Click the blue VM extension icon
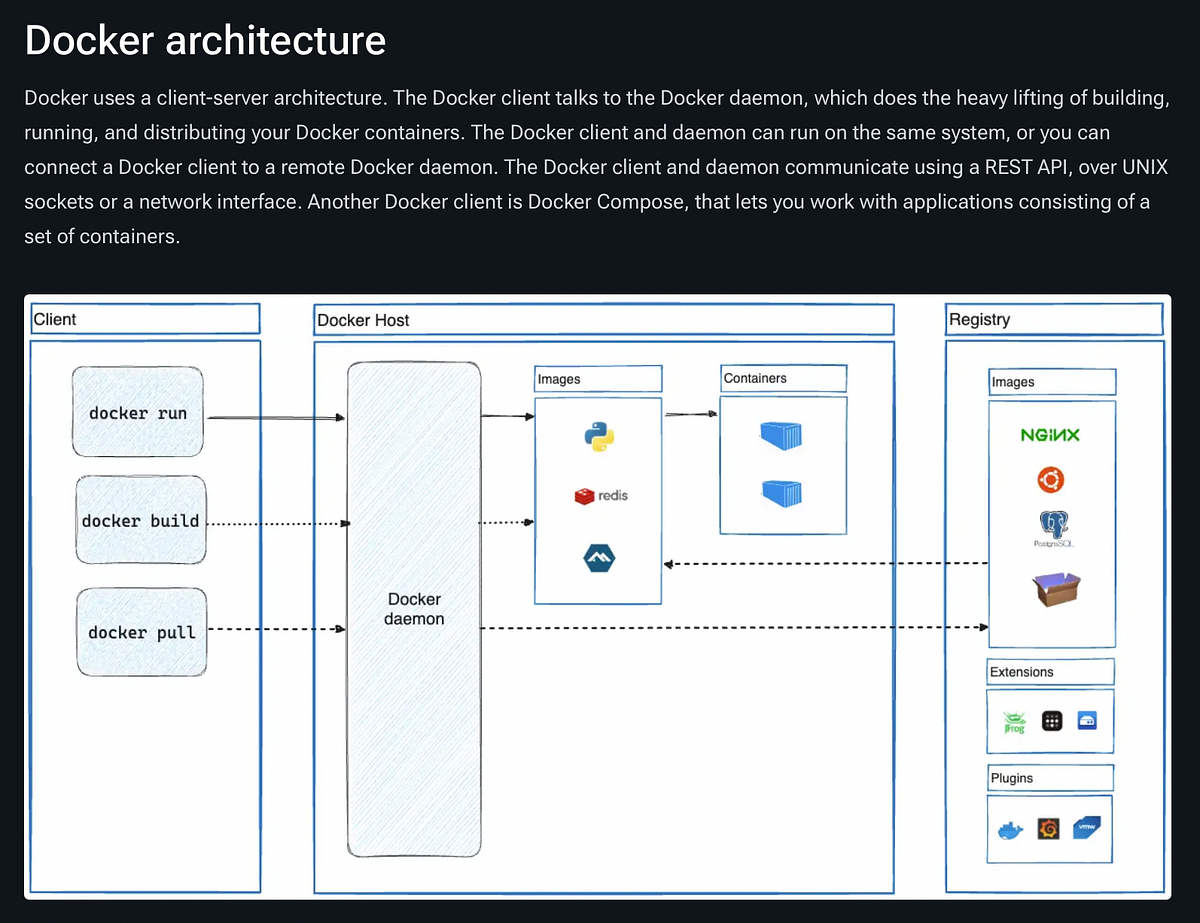 point(1085,720)
